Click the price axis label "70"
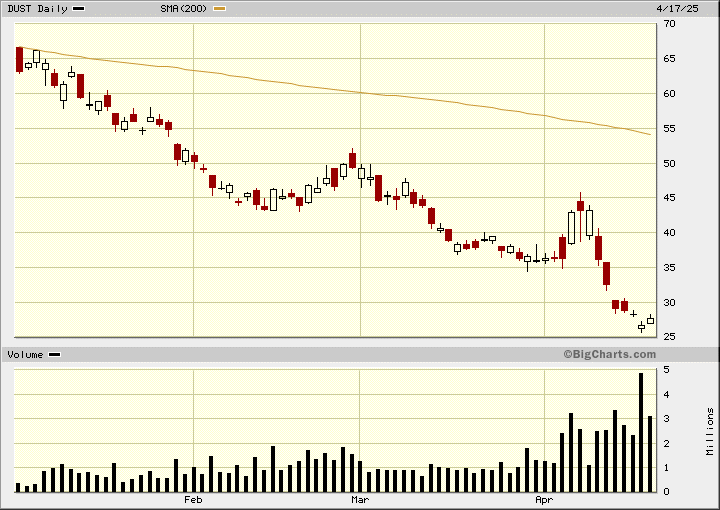This screenshot has width=720, height=510. pyautogui.click(x=669, y=24)
